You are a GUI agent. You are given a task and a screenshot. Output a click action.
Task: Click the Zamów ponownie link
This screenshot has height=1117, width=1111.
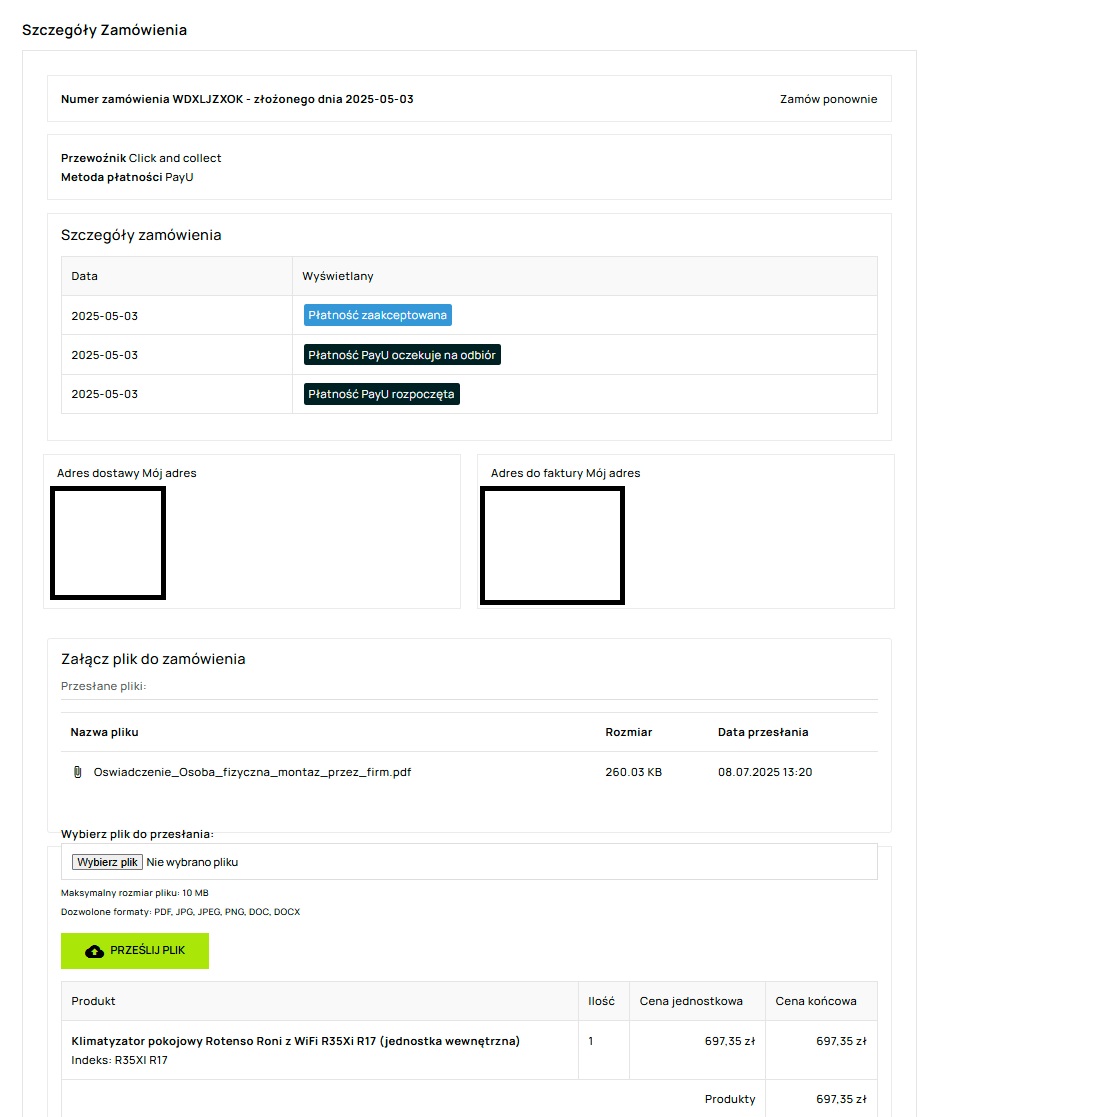pos(828,99)
